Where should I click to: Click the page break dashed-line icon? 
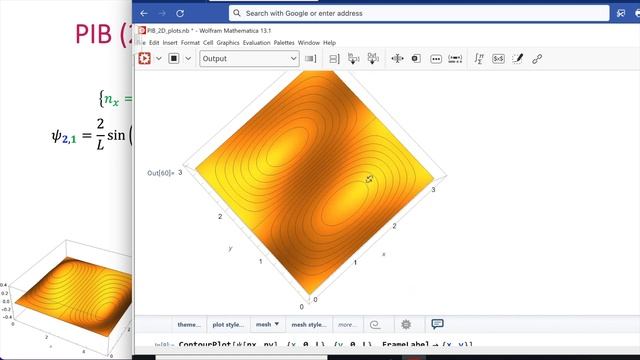tap(455, 59)
